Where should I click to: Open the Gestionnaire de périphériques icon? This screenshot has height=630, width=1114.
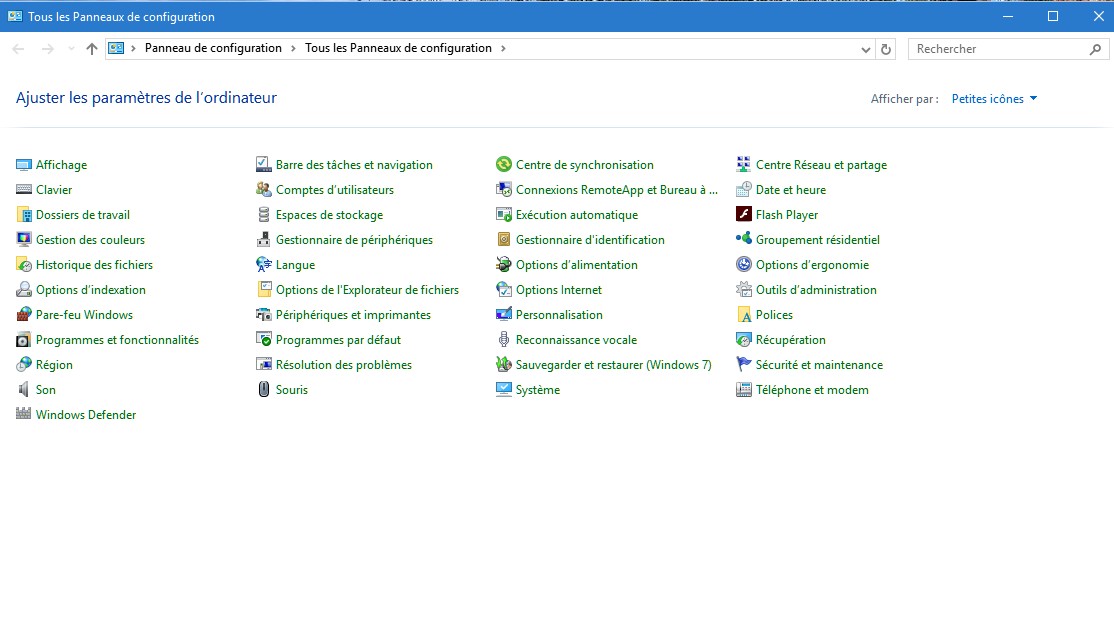click(264, 239)
